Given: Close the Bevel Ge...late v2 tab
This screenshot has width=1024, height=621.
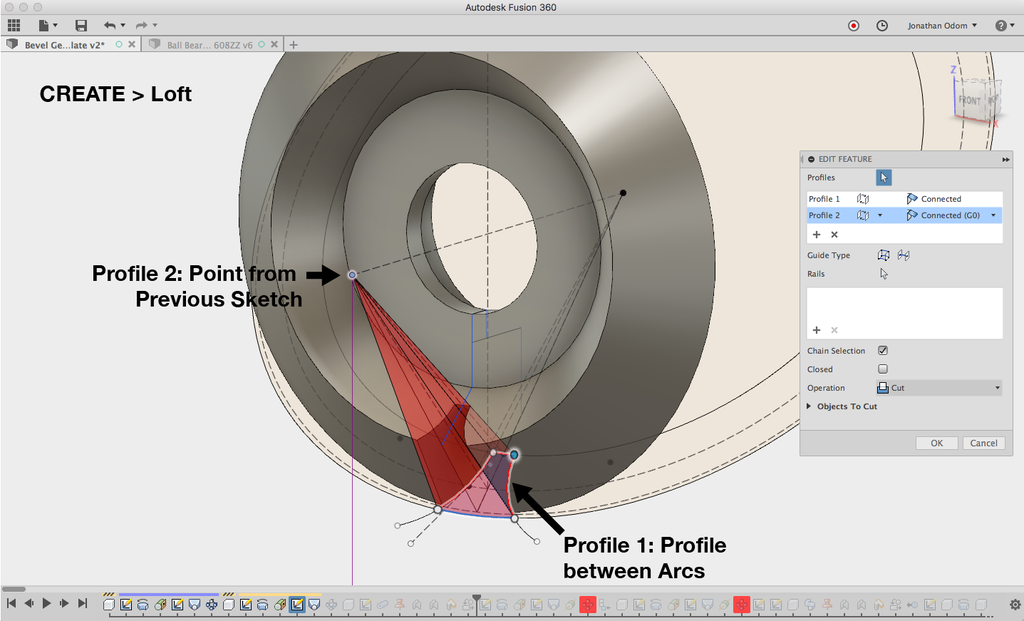Looking at the screenshot, I should 132,44.
